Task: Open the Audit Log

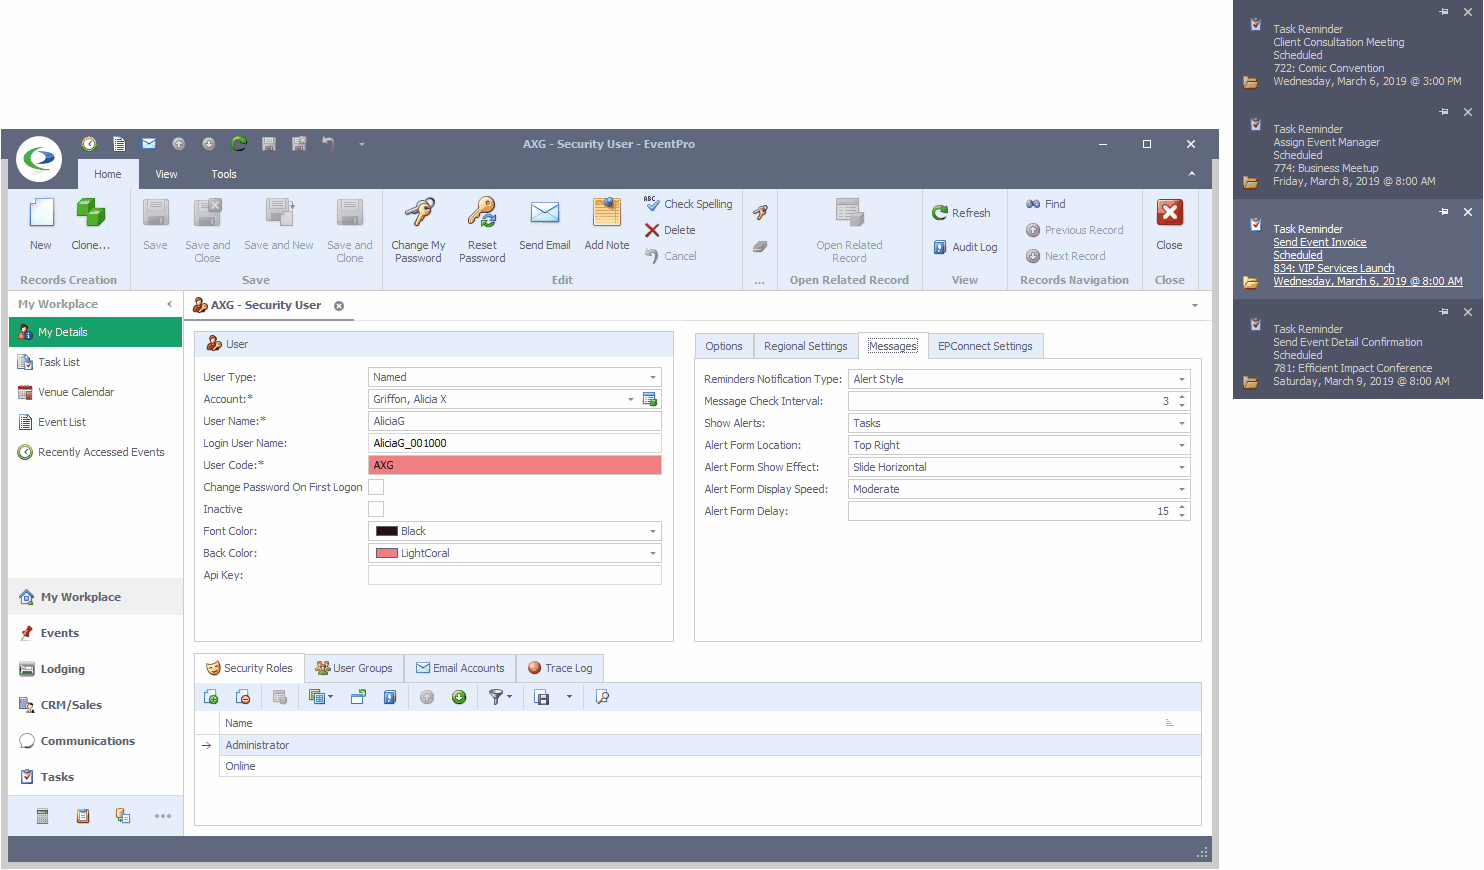Action: pos(965,247)
